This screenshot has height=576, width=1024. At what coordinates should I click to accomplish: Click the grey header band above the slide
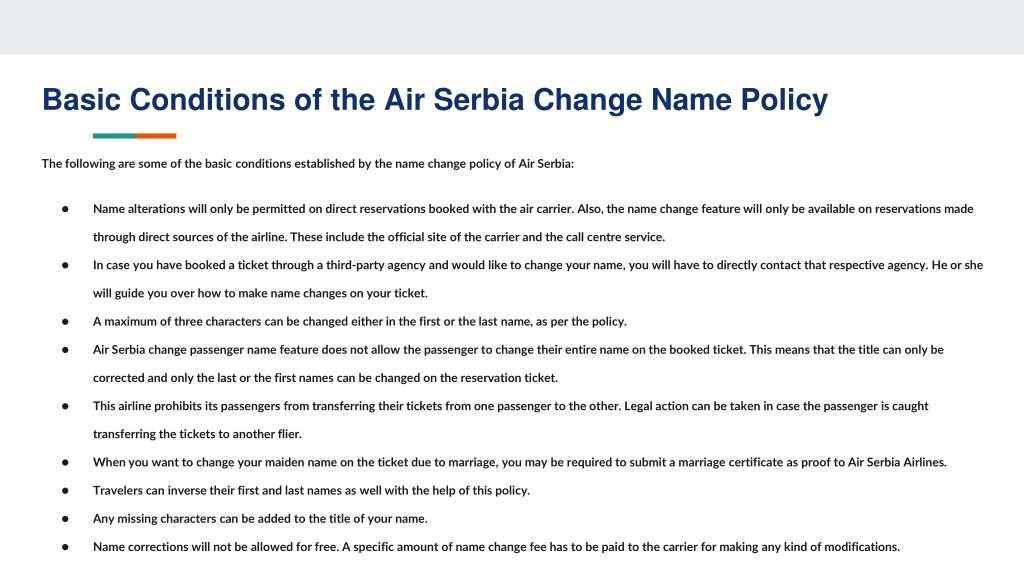coord(512,27)
